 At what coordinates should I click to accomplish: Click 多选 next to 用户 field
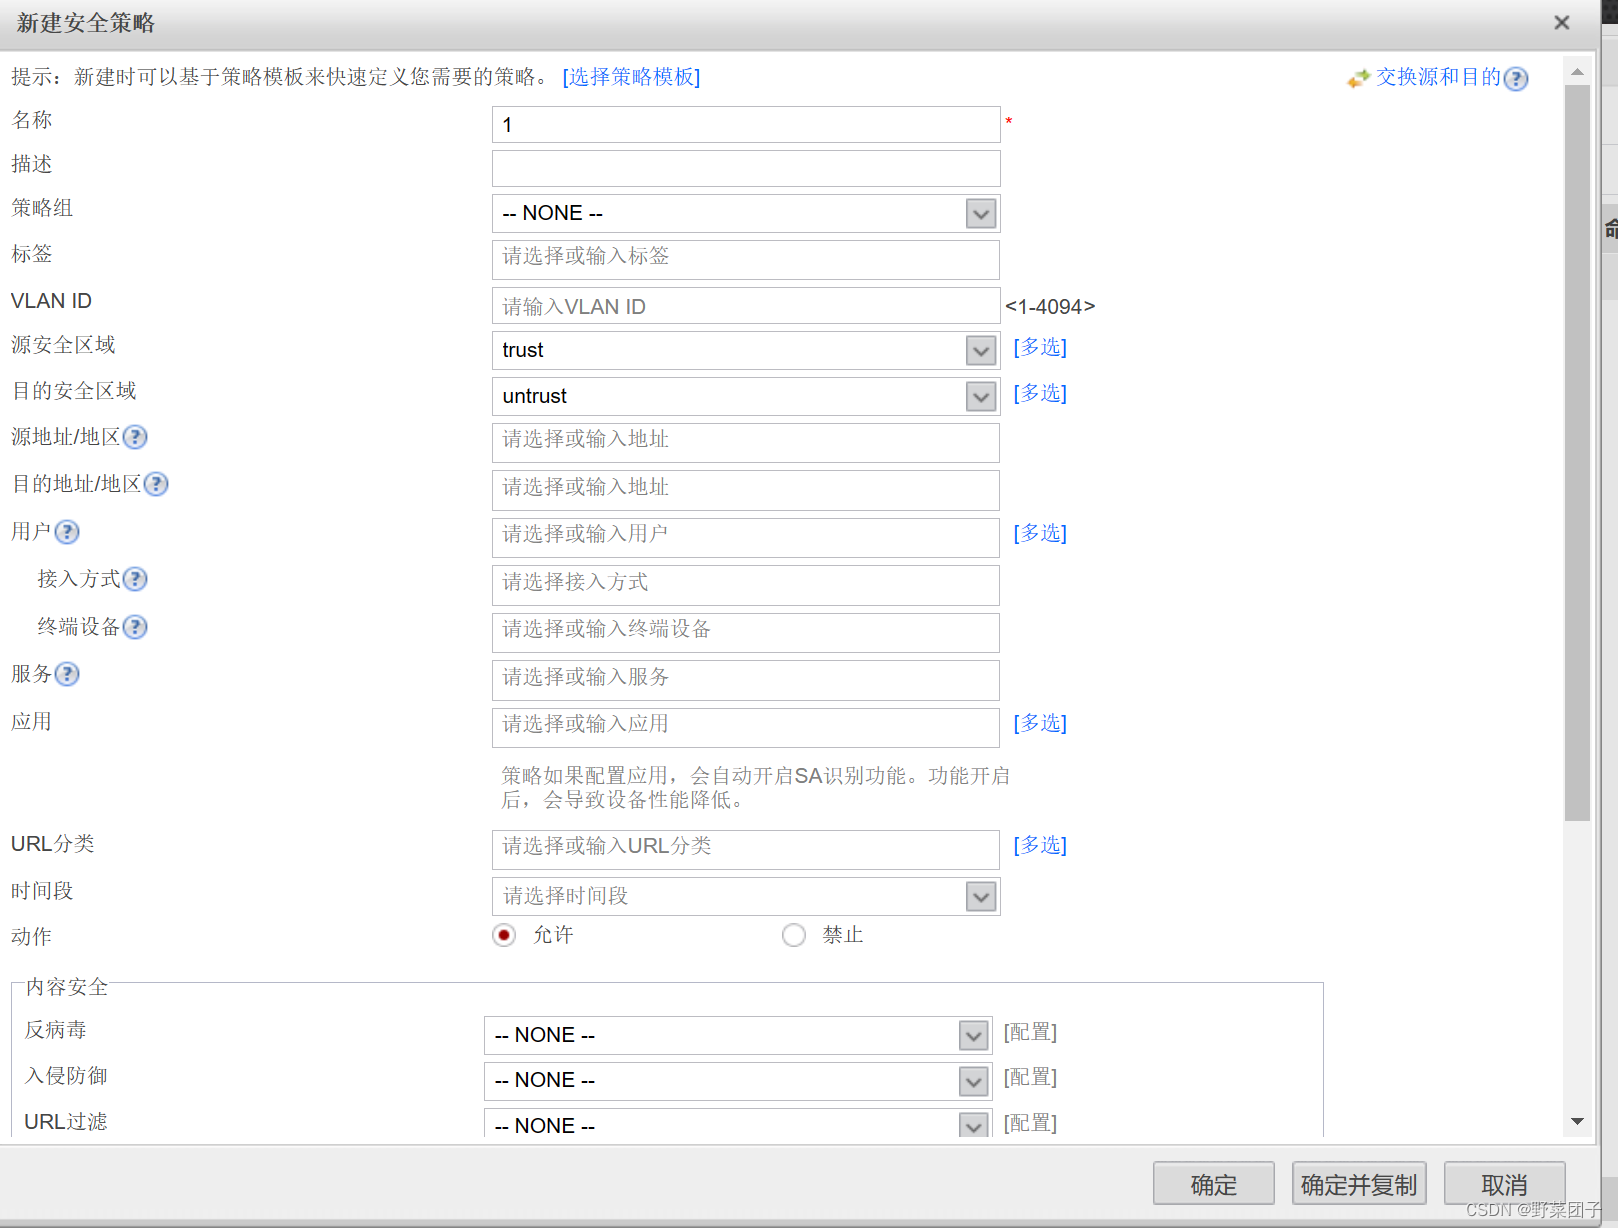click(1040, 533)
